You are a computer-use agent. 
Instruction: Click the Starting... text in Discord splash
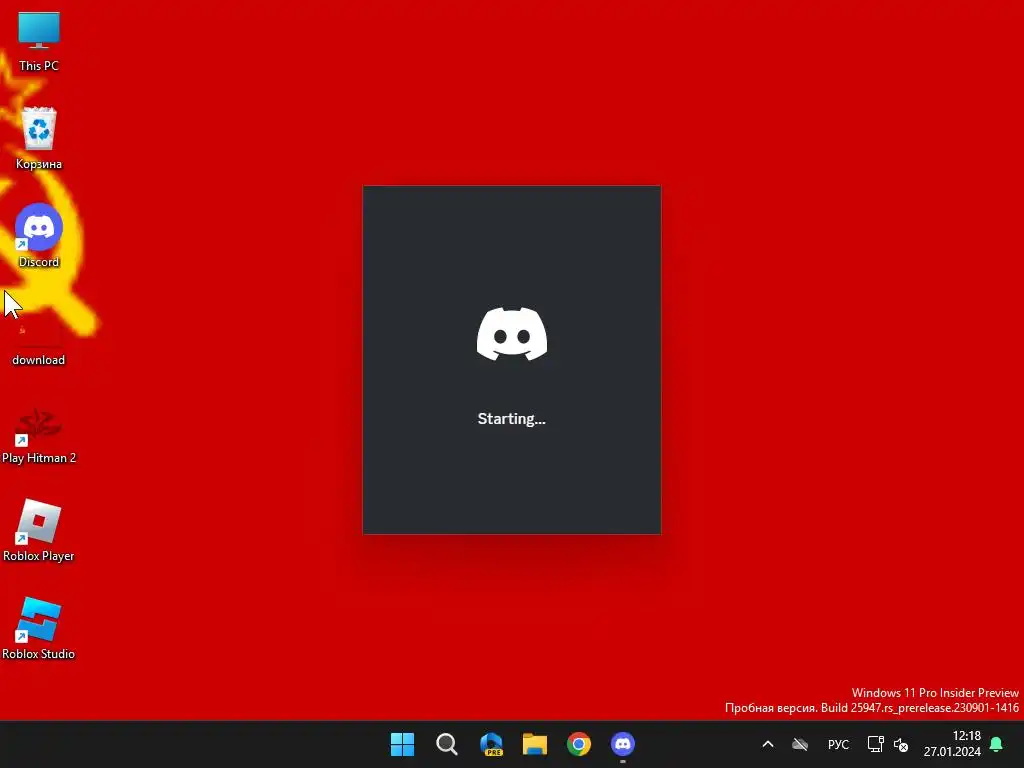[x=511, y=419]
